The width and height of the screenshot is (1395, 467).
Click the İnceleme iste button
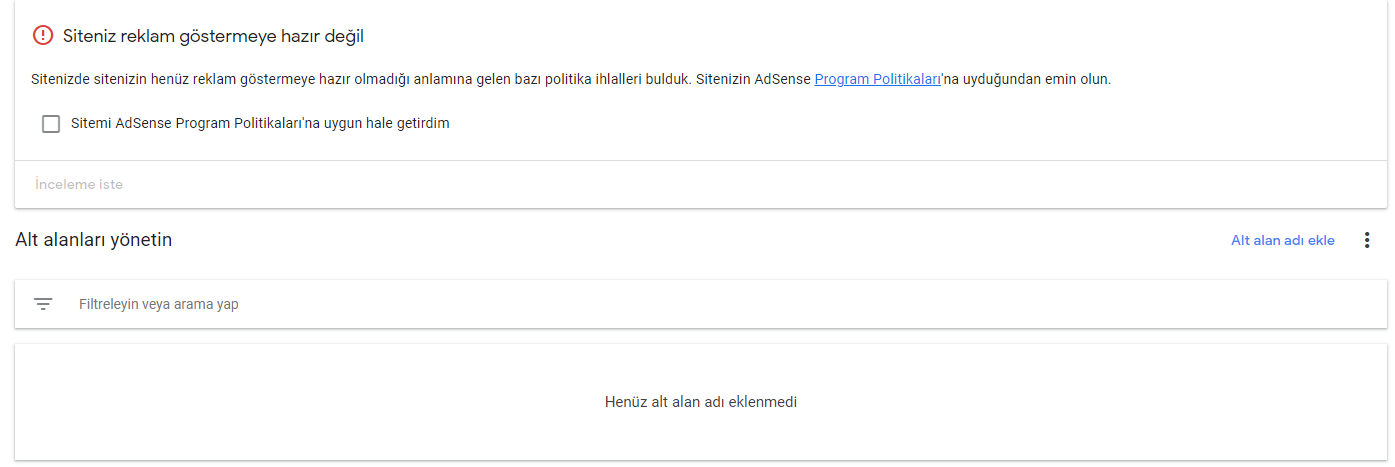pyautogui.click(x=79, y=185)
